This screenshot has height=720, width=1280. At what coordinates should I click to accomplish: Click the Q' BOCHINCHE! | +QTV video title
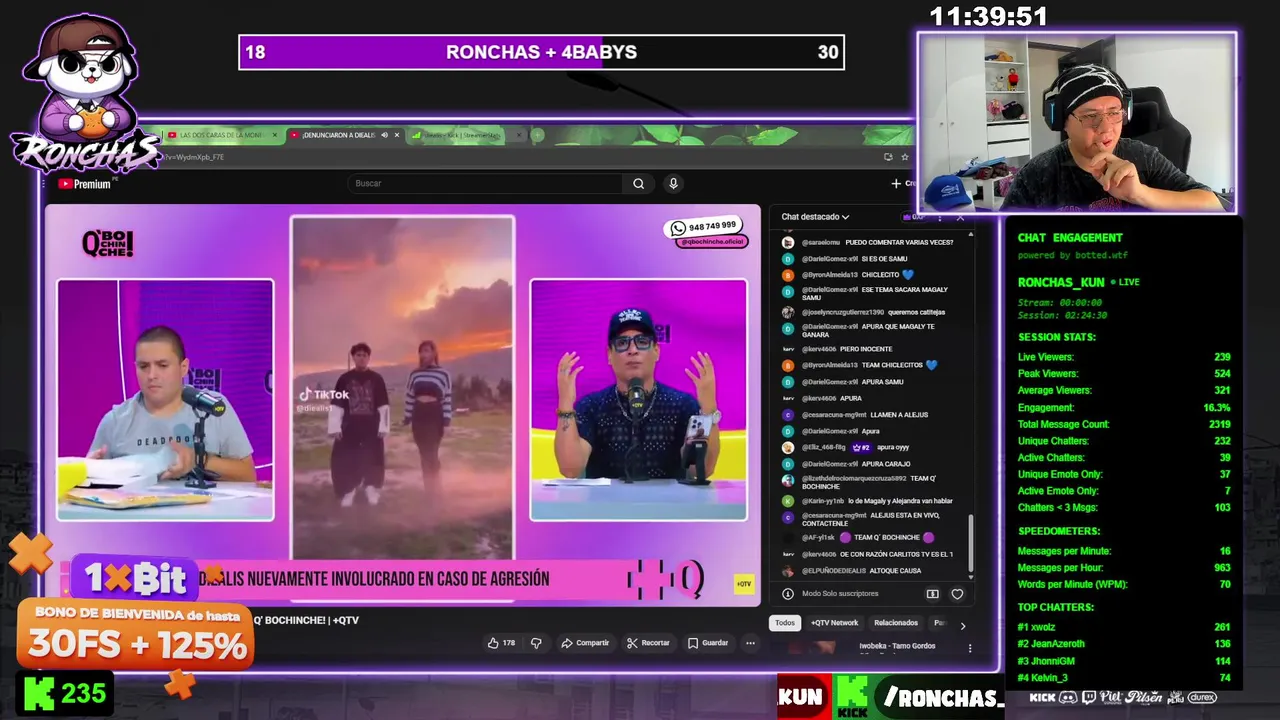pos(306,620)
